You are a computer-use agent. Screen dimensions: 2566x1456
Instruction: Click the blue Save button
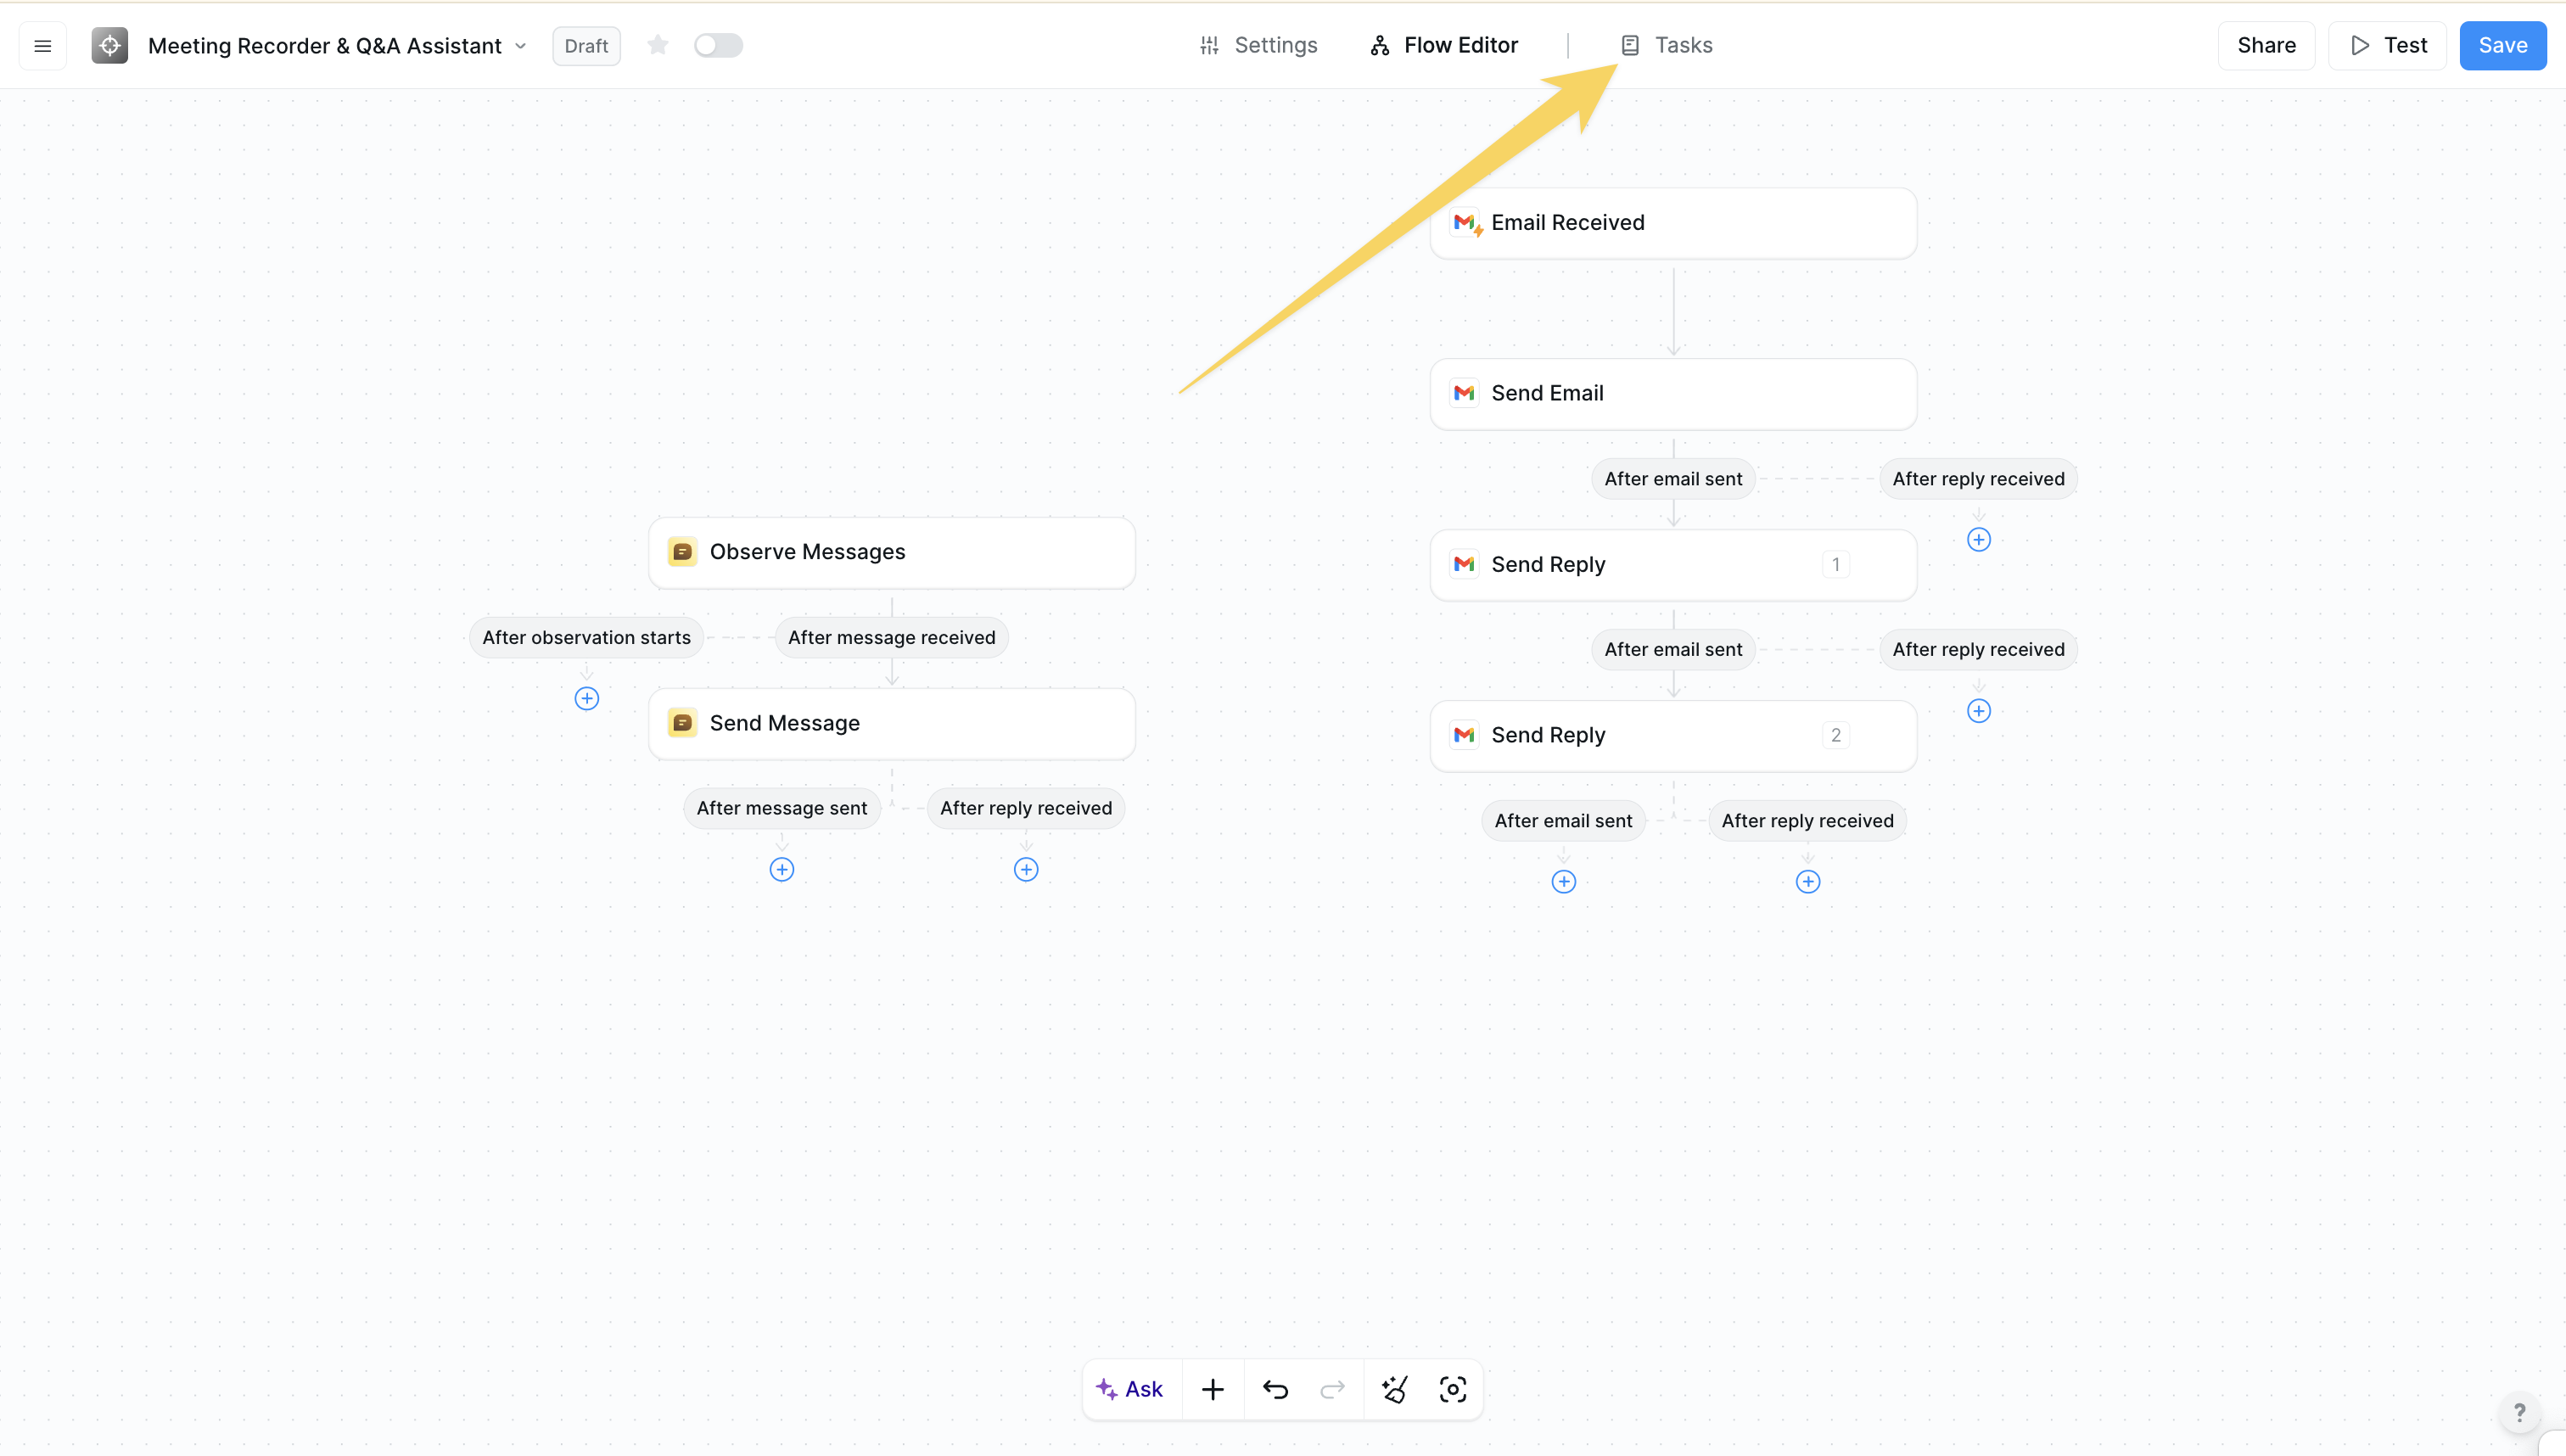click(x=2502, y=45)
